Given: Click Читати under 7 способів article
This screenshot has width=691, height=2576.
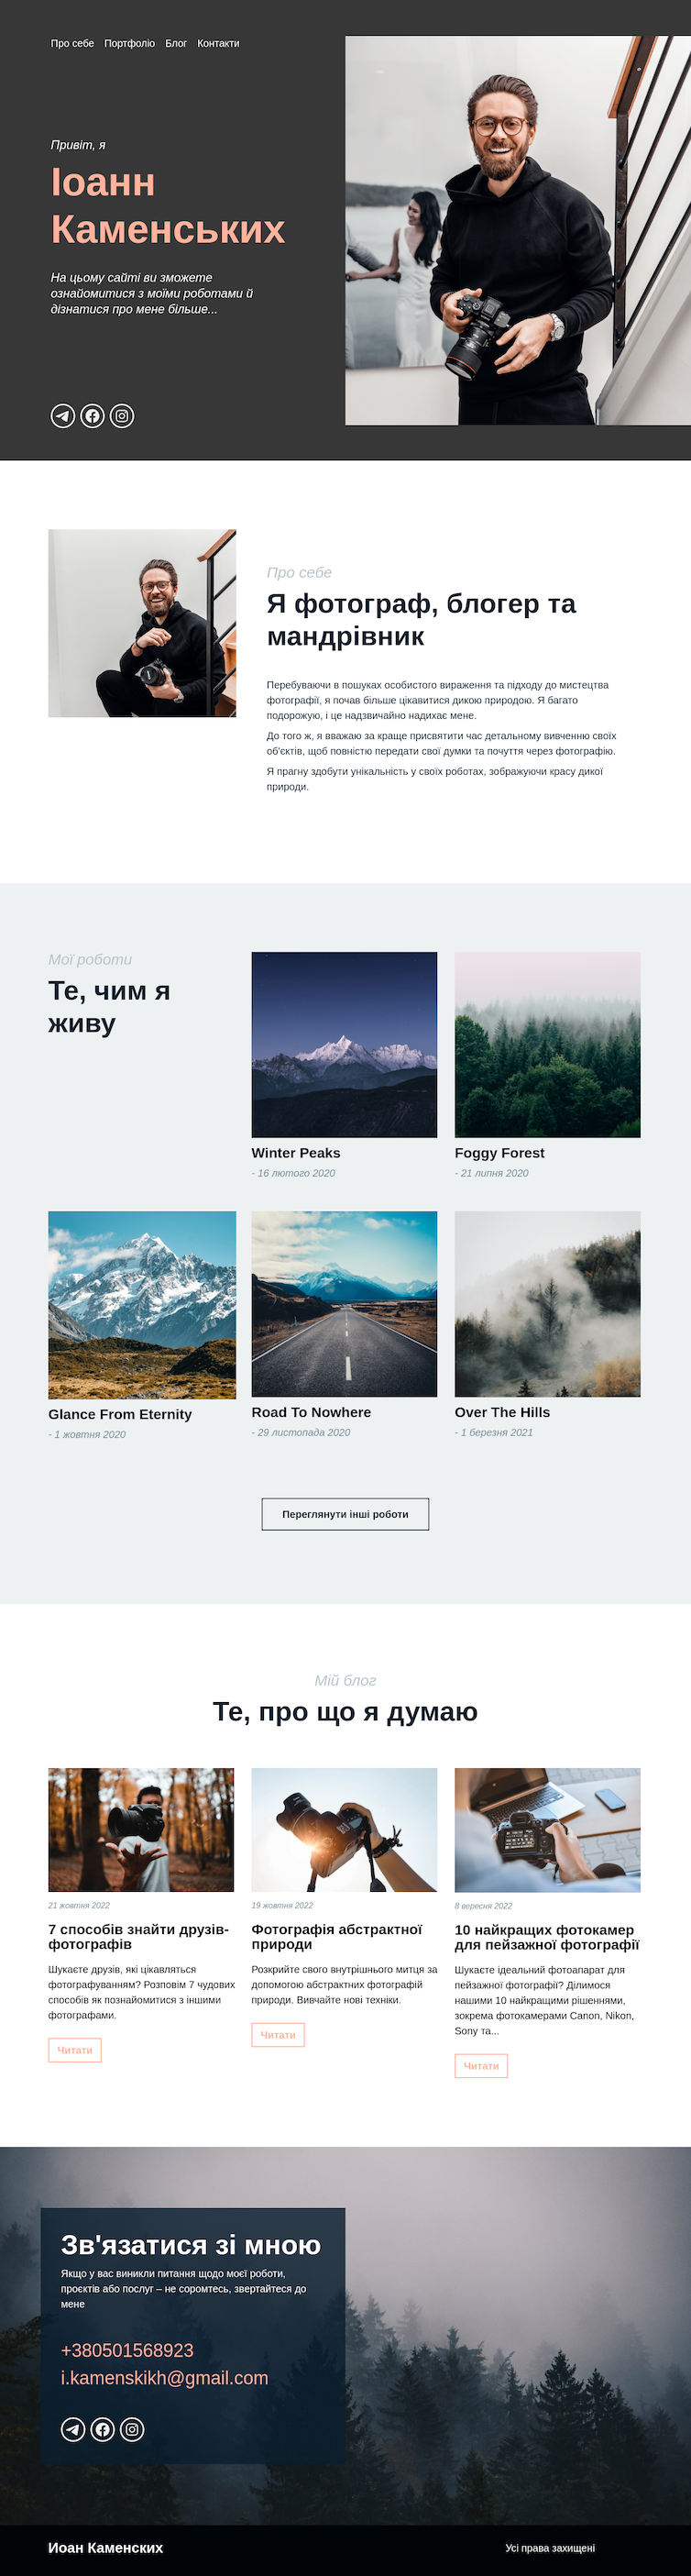Looking at the screenshot, I should tap(75, 2050).
